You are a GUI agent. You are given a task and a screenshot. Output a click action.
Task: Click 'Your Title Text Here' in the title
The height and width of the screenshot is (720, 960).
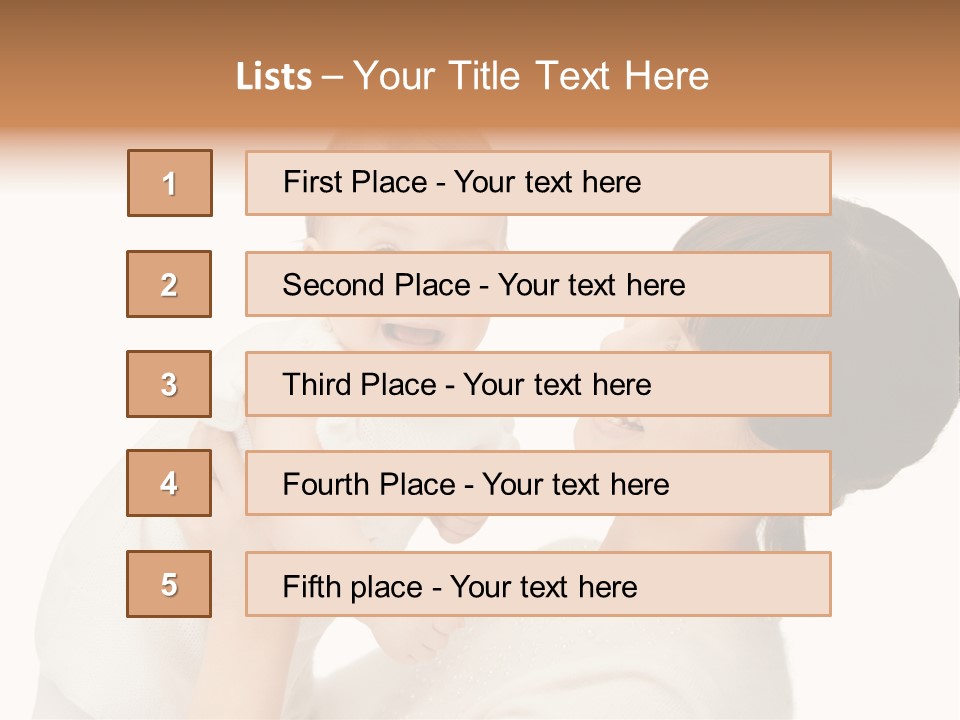pos(531,77)
